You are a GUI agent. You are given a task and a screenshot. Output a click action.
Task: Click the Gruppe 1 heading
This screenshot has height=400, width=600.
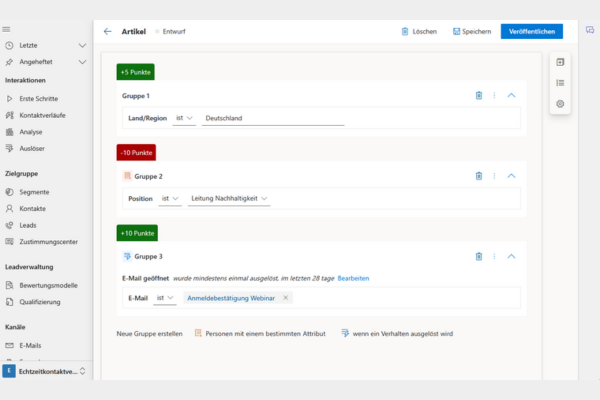coord(135,96)
